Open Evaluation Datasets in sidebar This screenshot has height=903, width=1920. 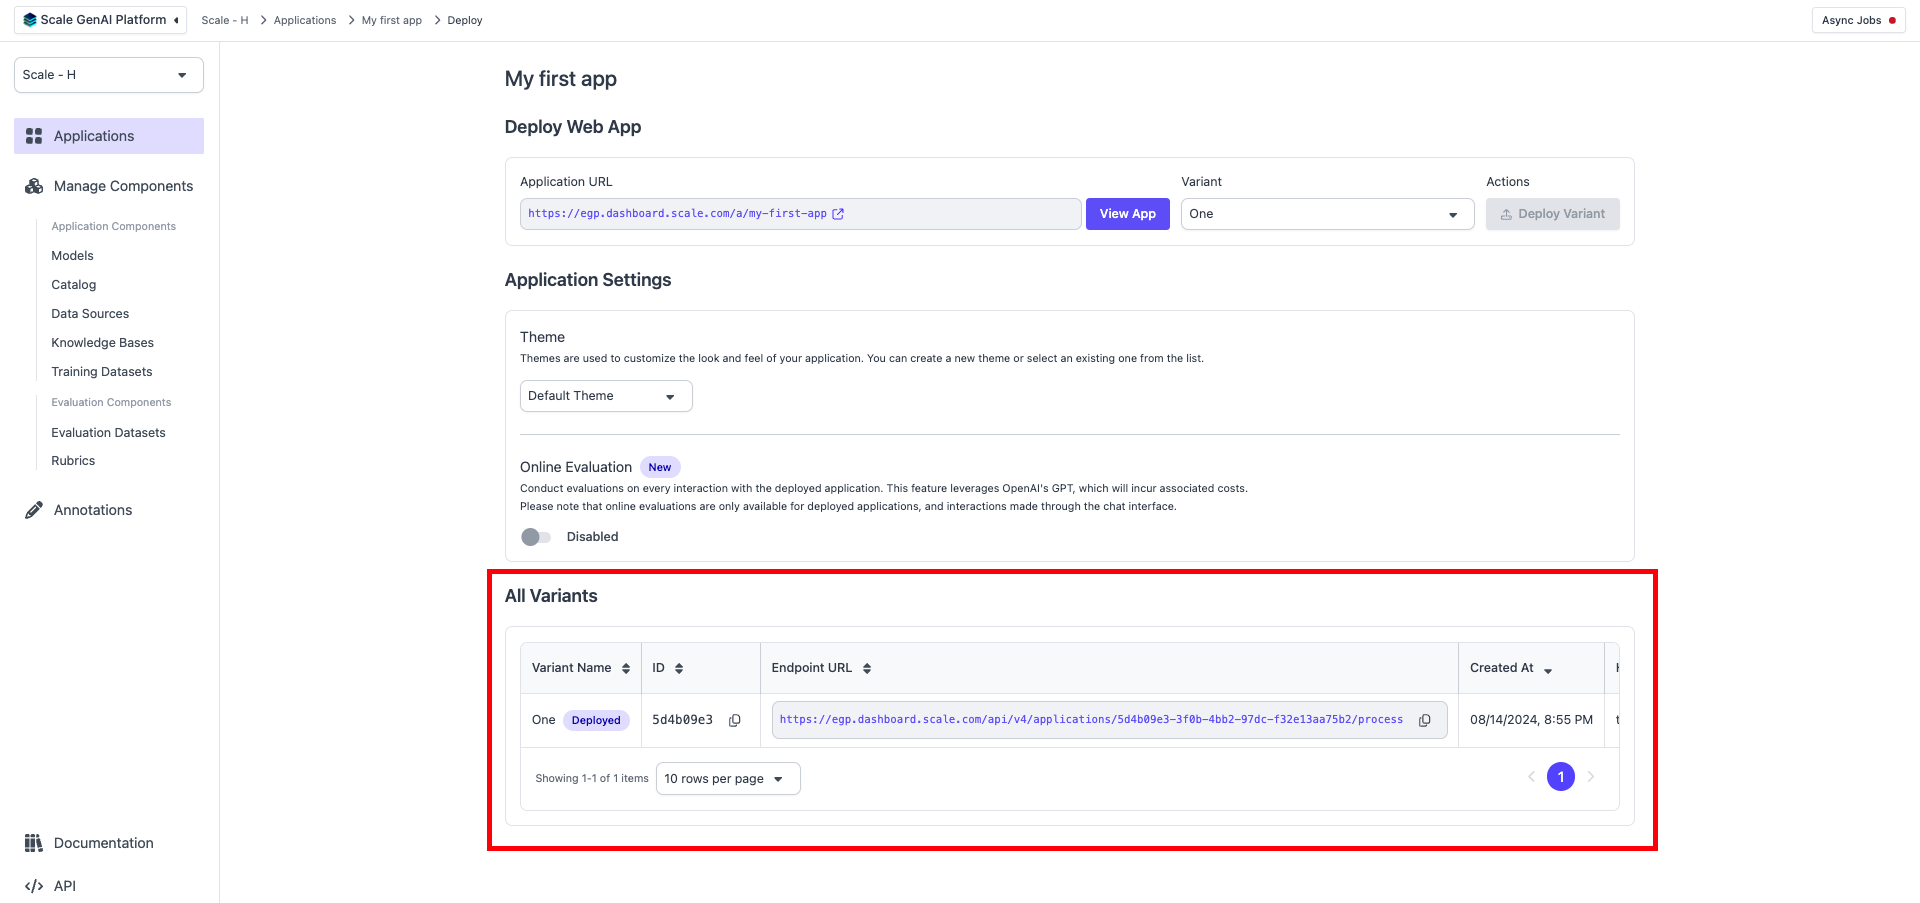pyautogui.click(x=108, y=433)
